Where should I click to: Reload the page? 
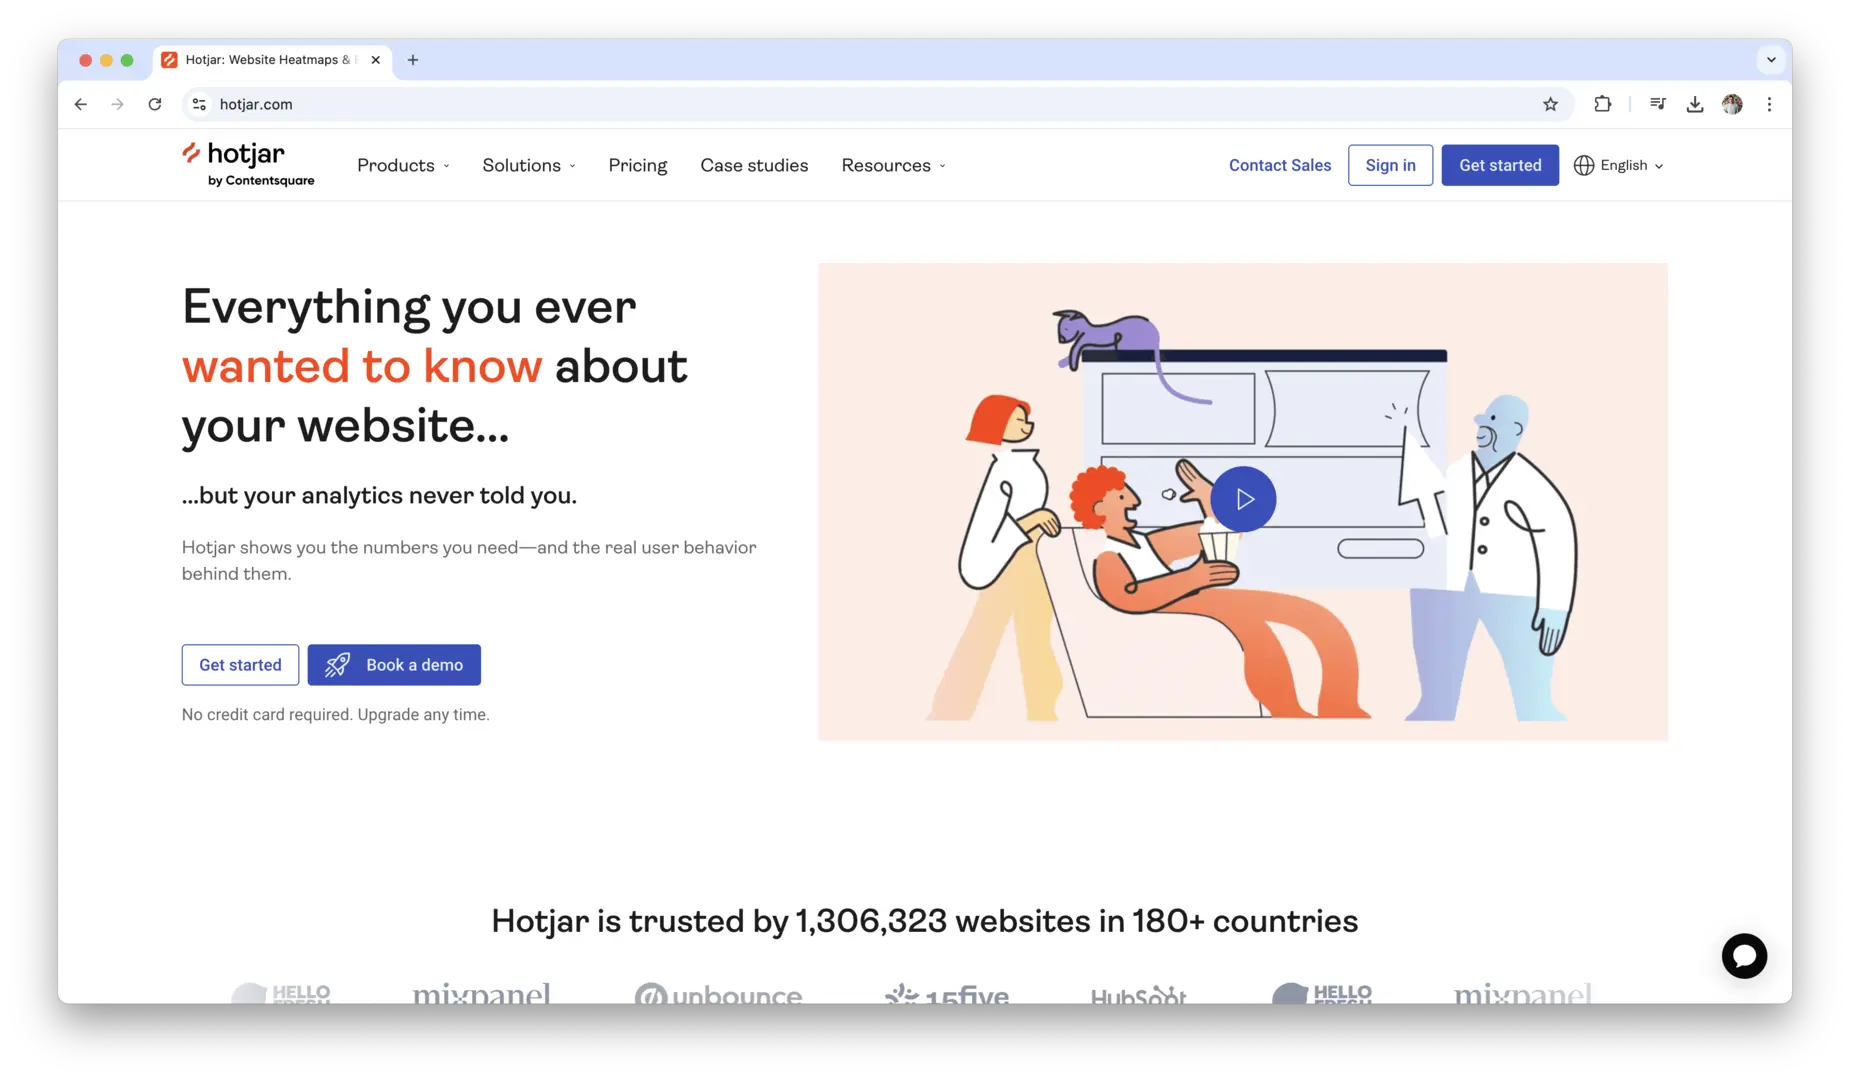click(x=155, y=104)
